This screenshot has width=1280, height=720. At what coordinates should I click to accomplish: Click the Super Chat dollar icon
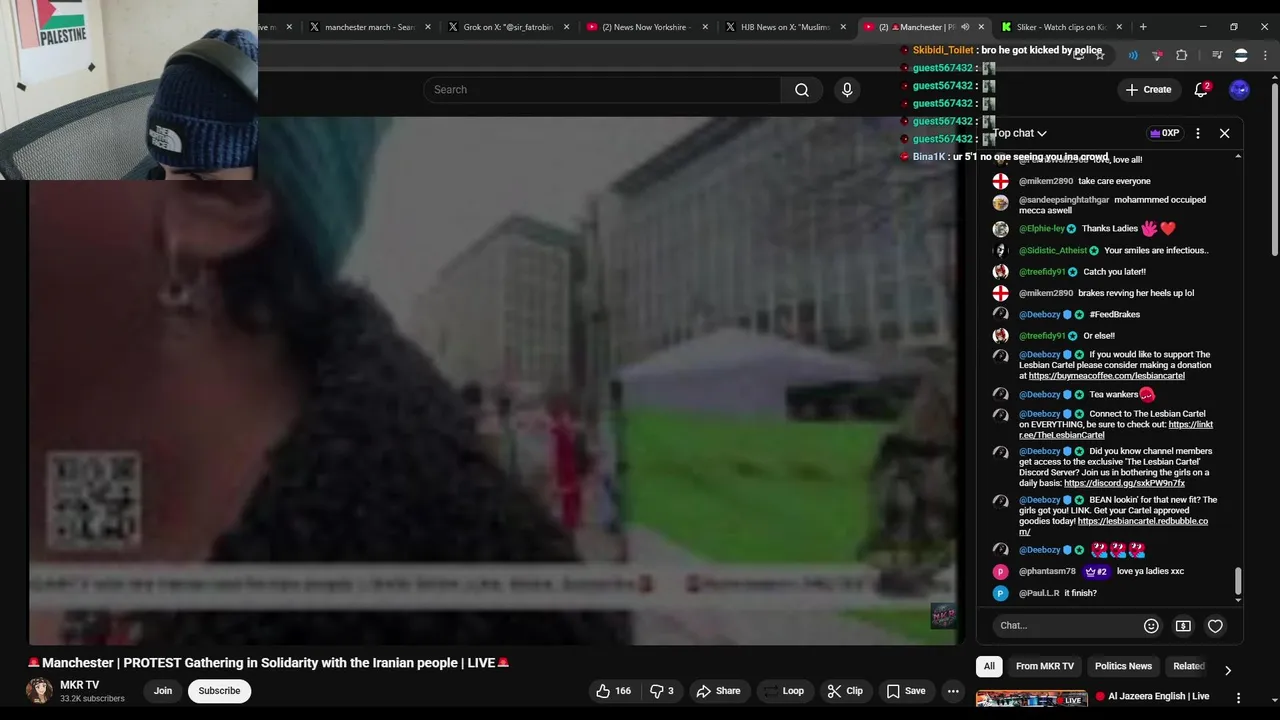pyautogui.click(x=1183, y=626)
